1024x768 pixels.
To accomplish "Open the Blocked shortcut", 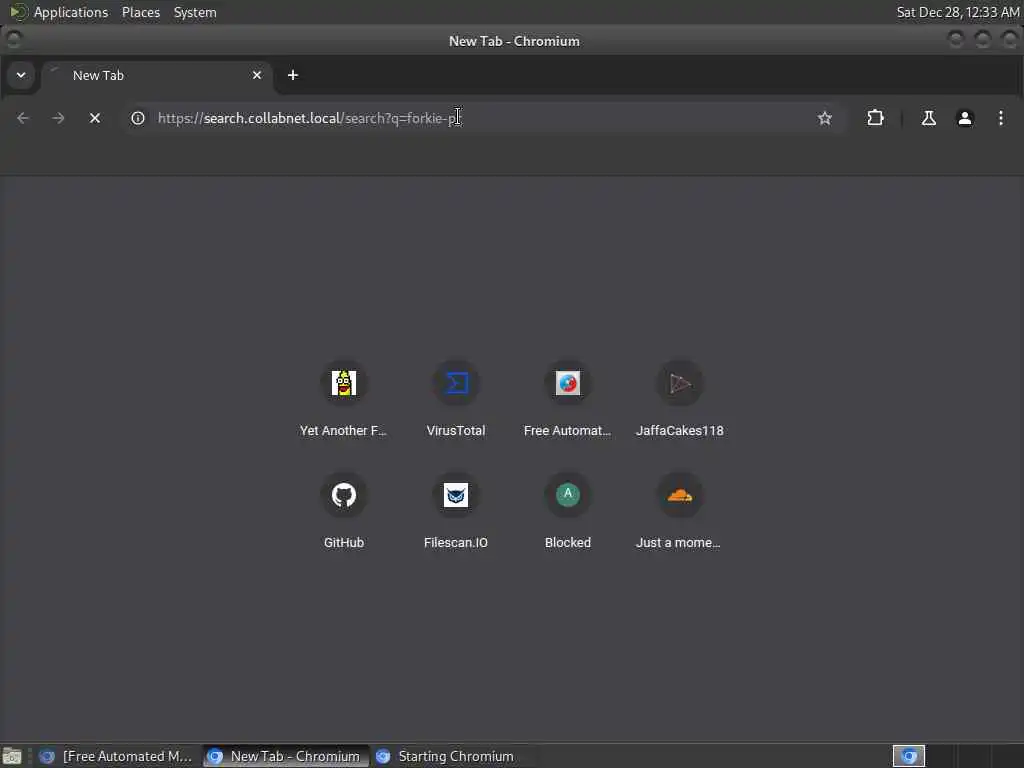I will [x=568, y=512].
